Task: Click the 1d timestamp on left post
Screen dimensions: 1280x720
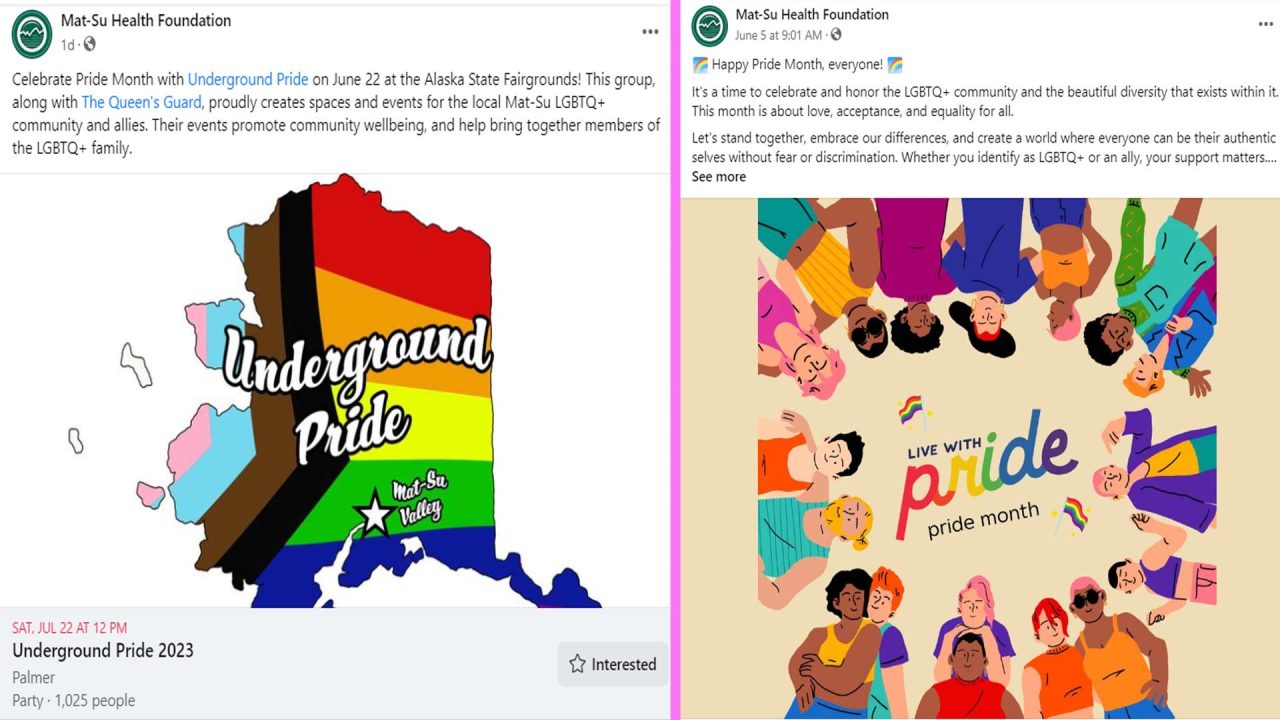Action: pyautogui.click(x=67, y=44)
